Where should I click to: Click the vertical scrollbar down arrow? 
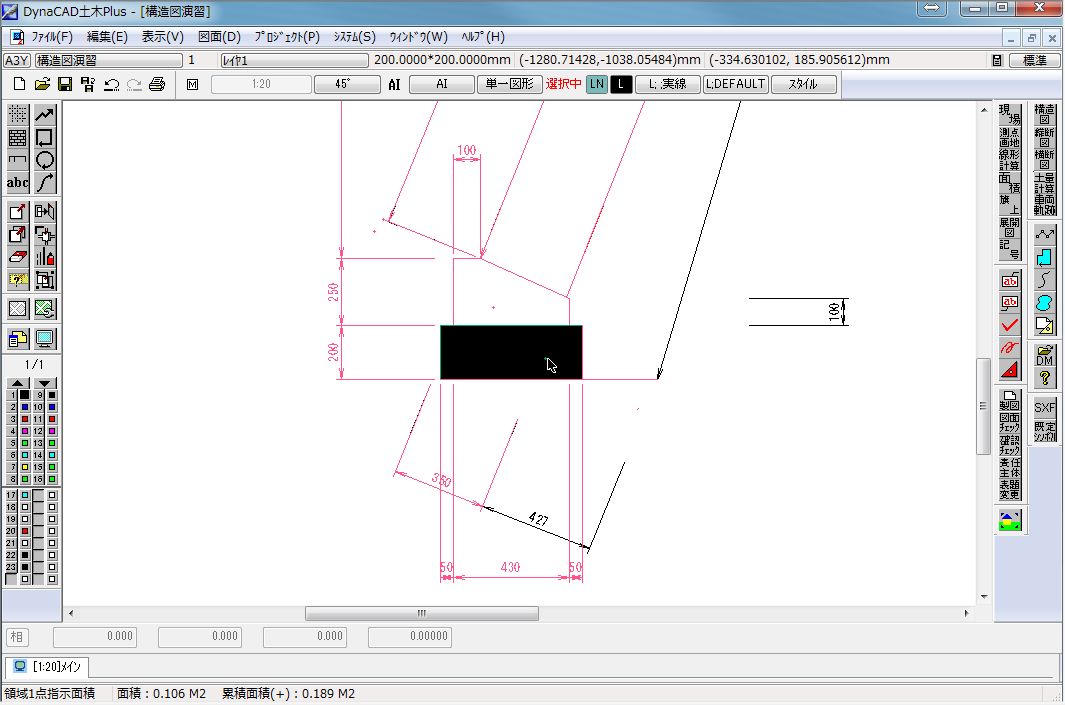983,597
